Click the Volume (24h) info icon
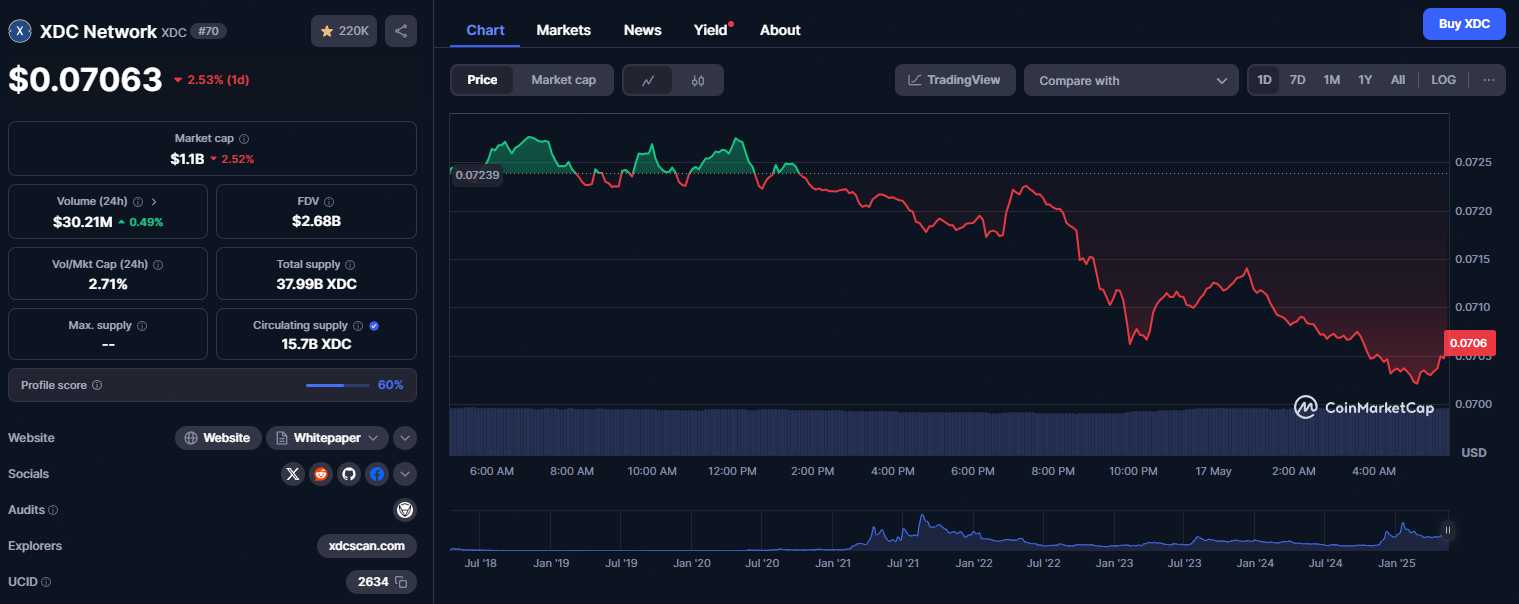This screenshot has height=604, width=1519. pyautogui.click(x=138, y=202)
